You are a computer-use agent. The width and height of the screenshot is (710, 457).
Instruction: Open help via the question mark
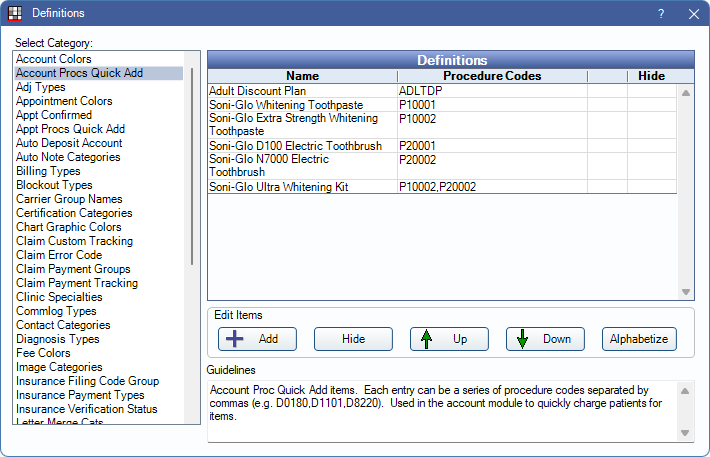661,13
